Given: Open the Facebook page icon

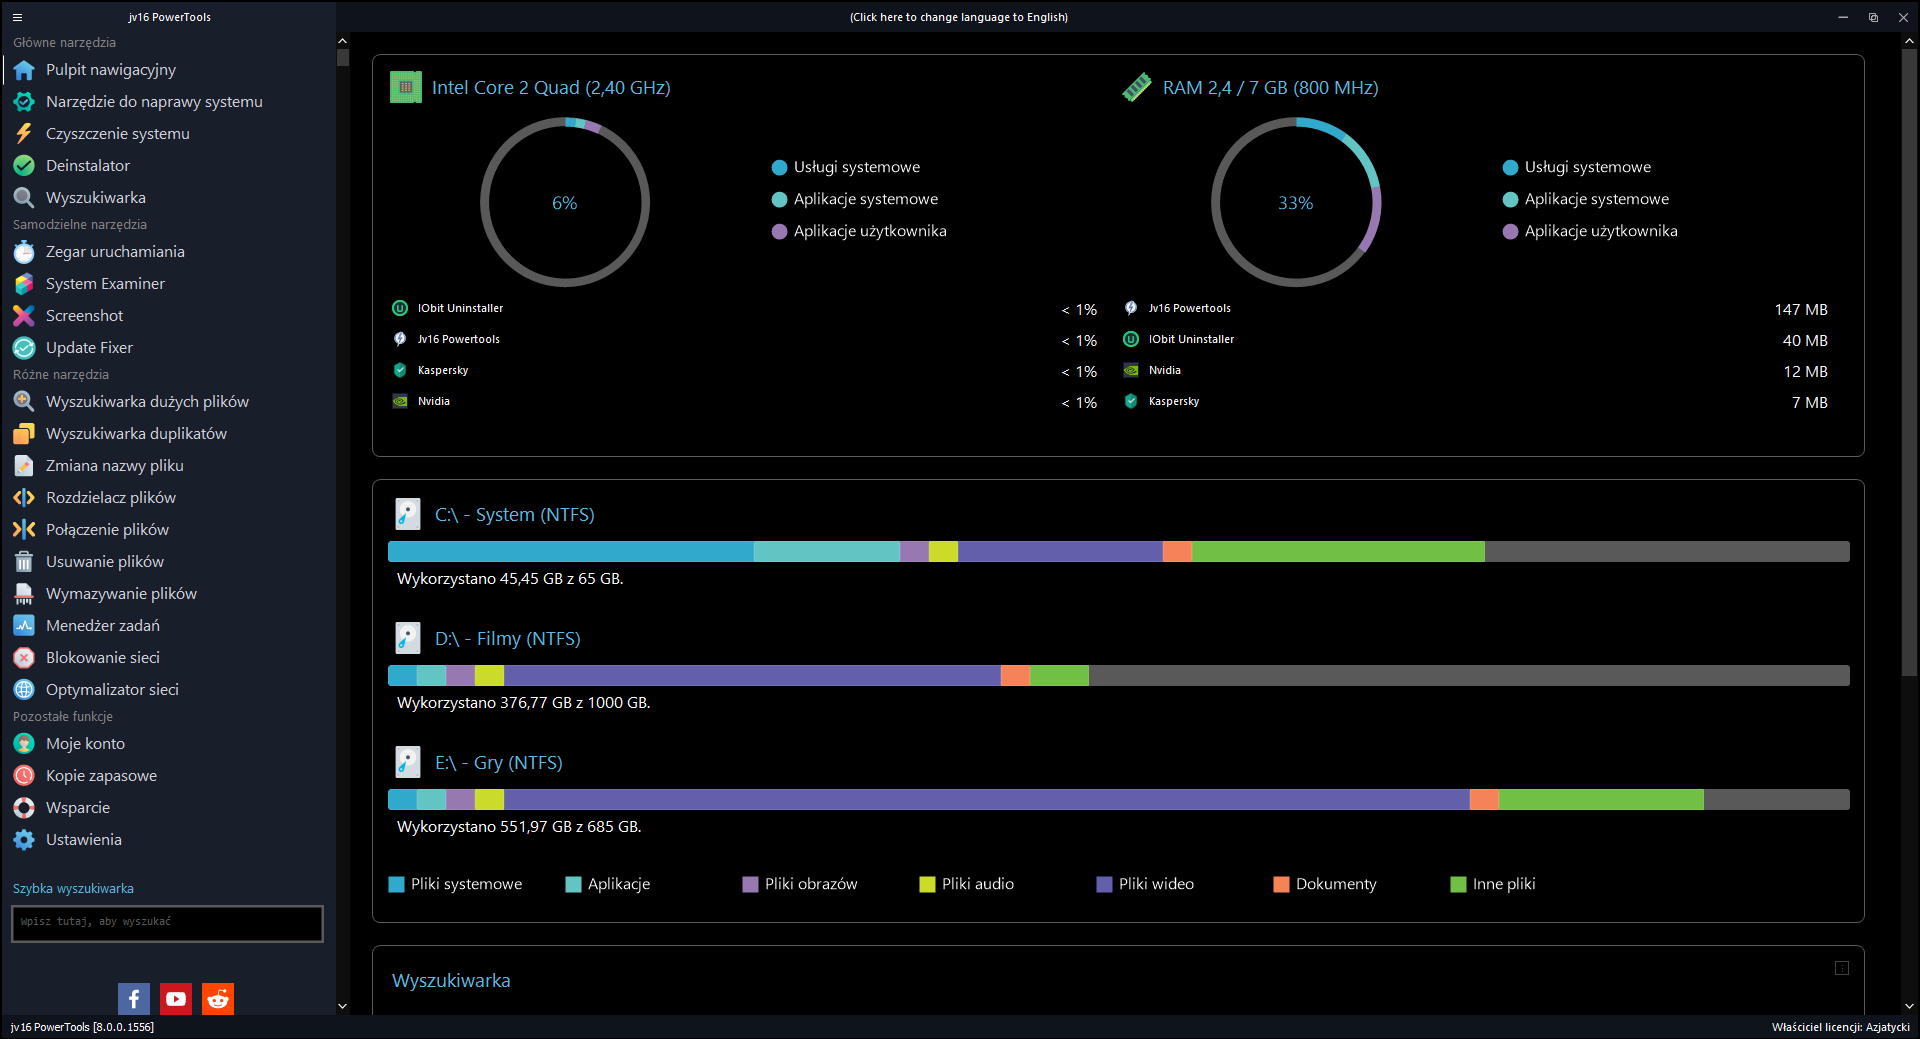Looking at the screenshot, I should [134, 999].
